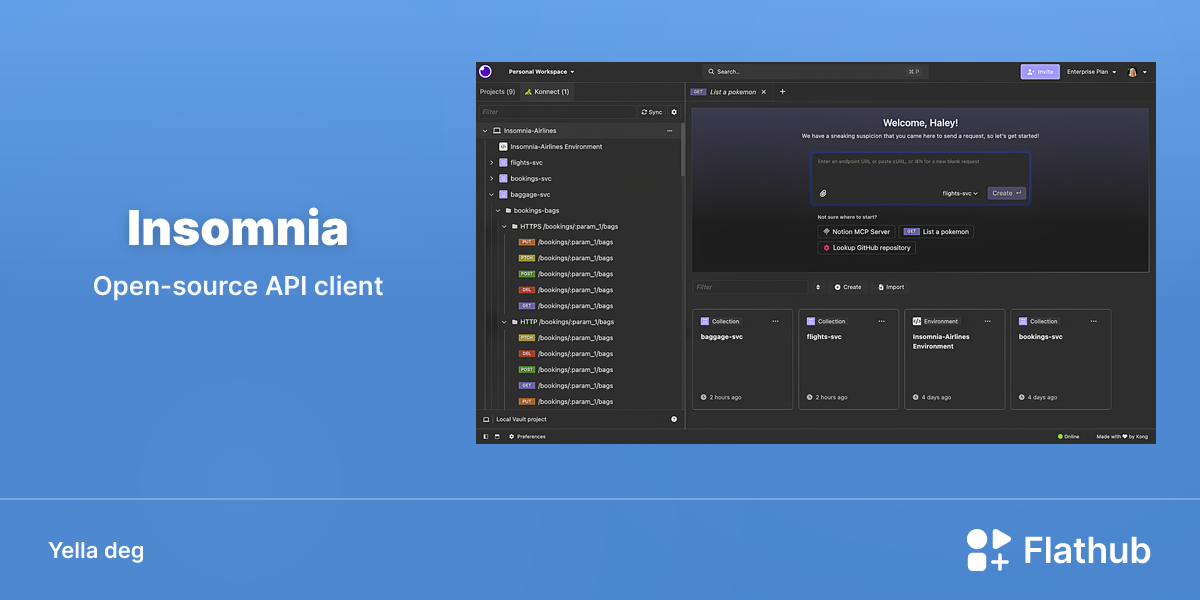Open POST request under HTTP folder
Image resolution: width=1200 pixels, height=600 pixels.
[x=566, y=370]
